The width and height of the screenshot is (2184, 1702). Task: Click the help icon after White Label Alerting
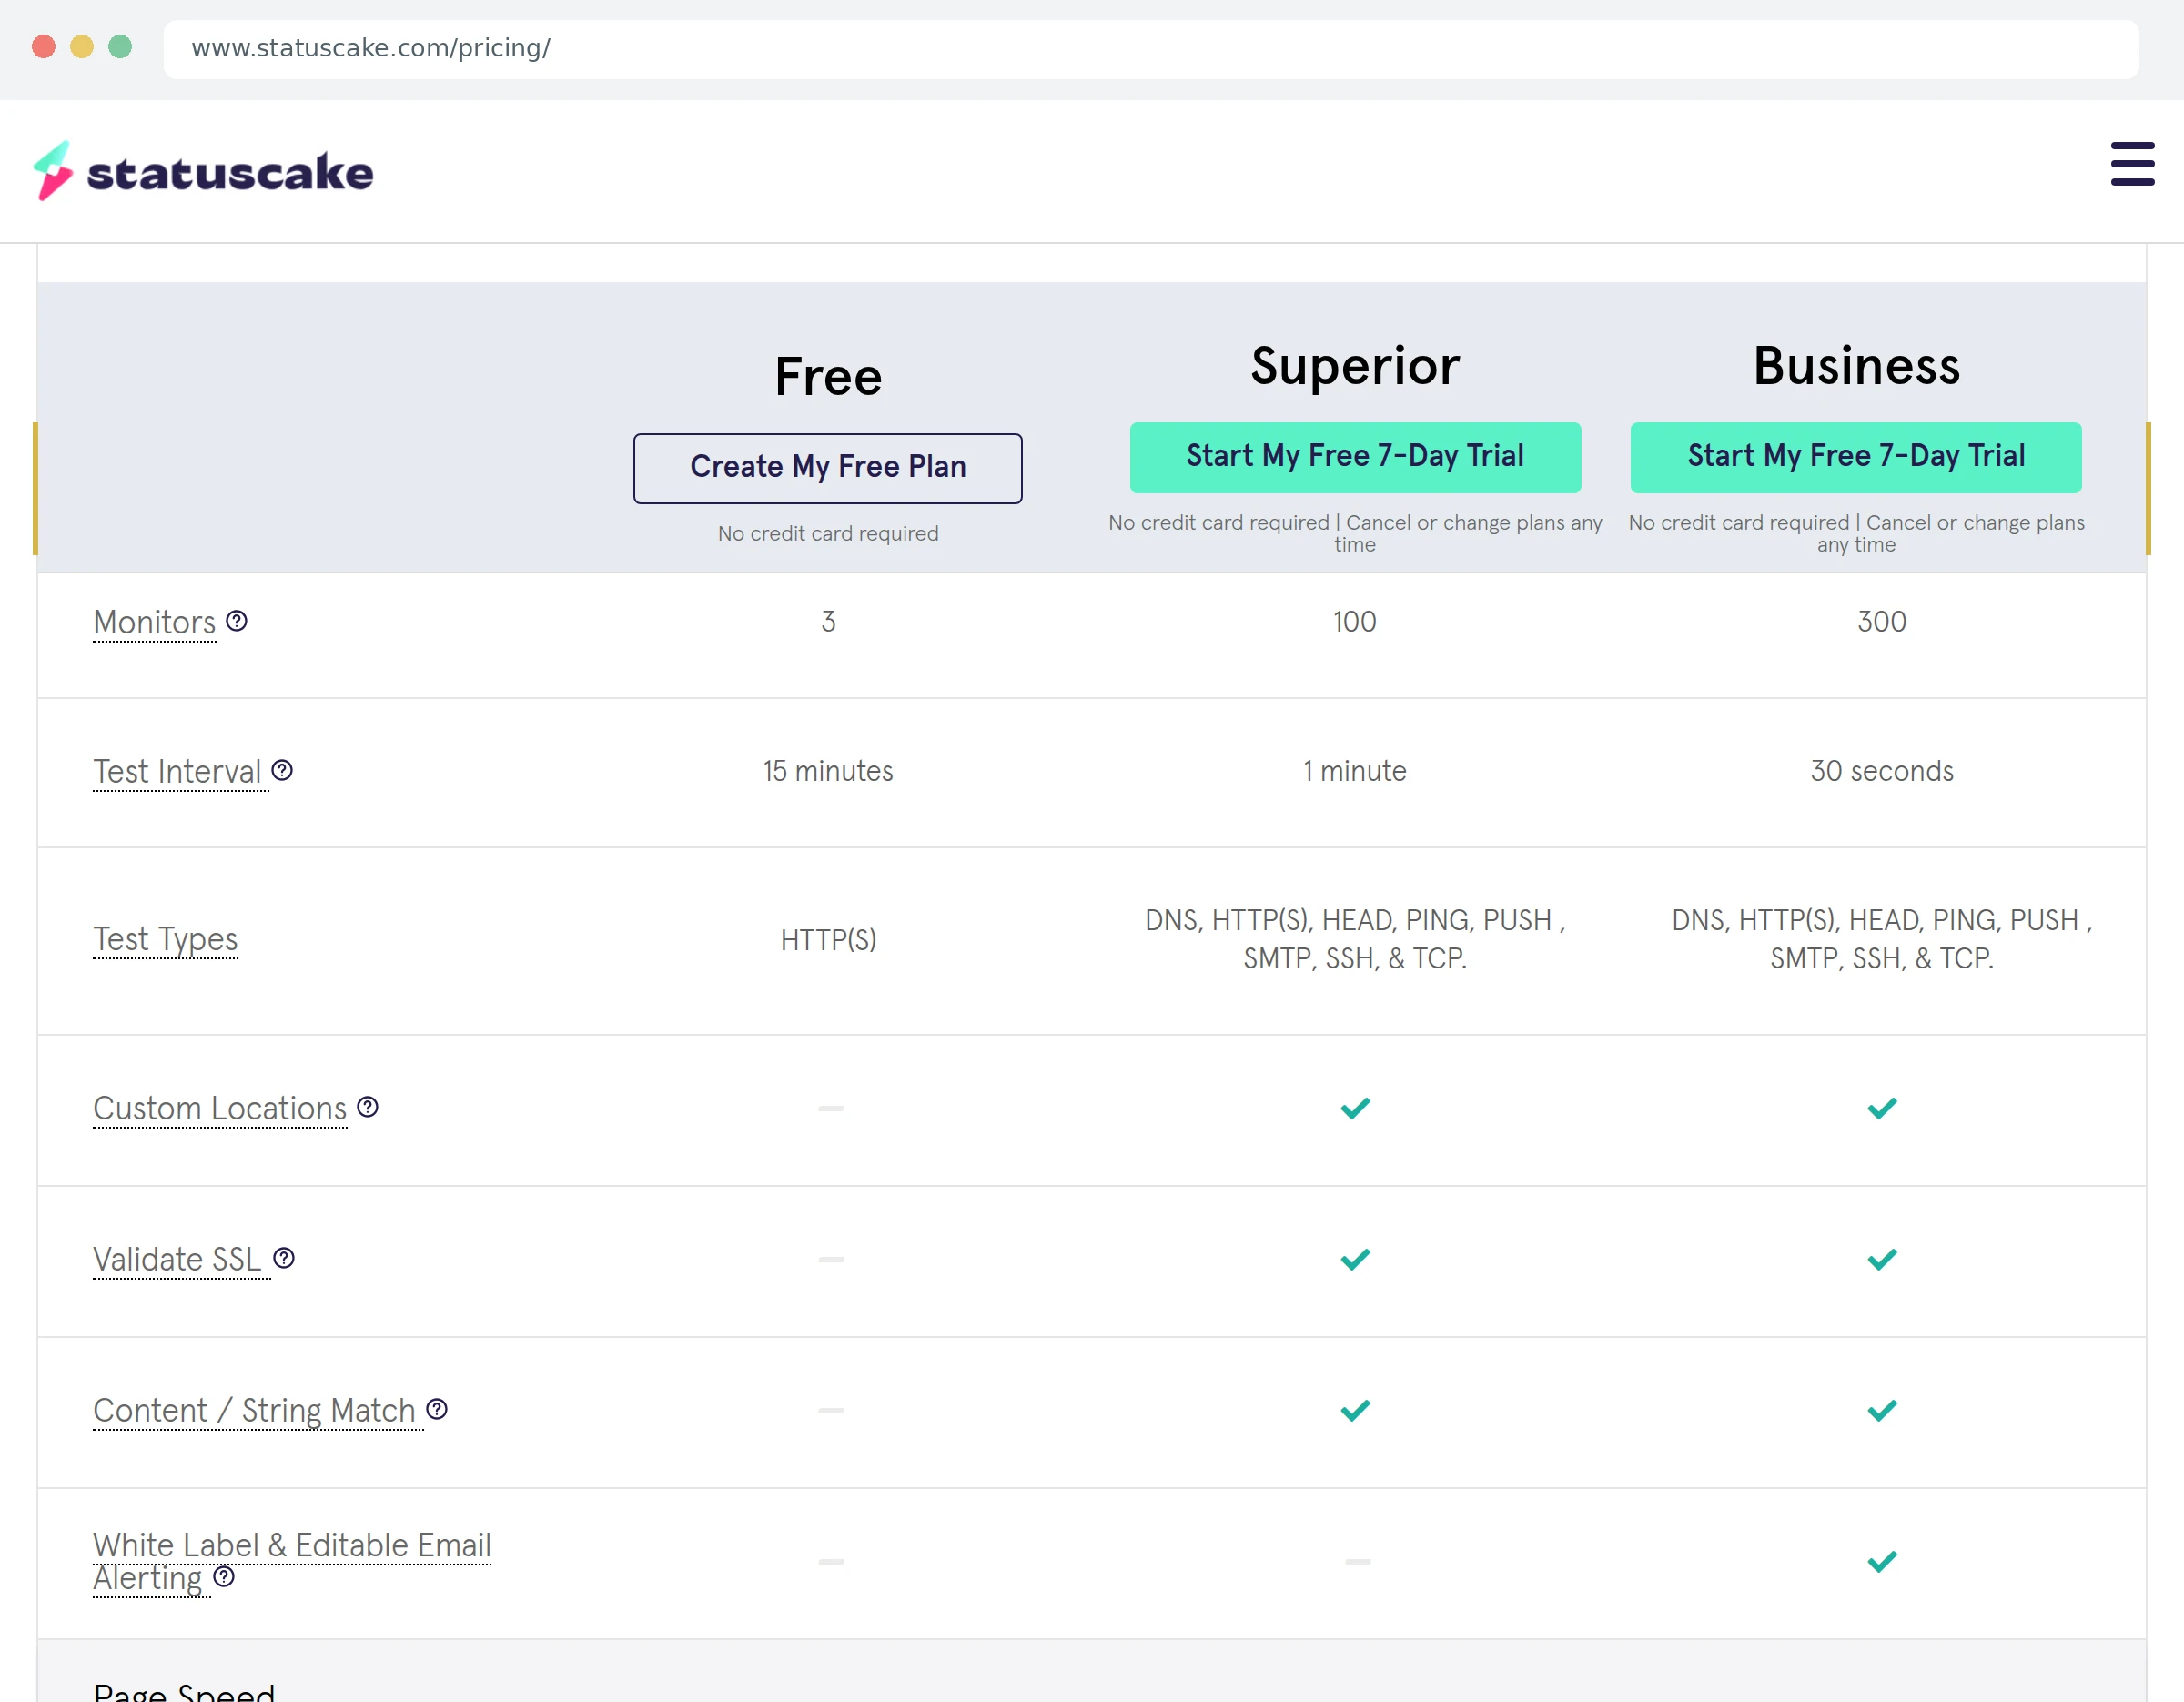coord(224,1577)
